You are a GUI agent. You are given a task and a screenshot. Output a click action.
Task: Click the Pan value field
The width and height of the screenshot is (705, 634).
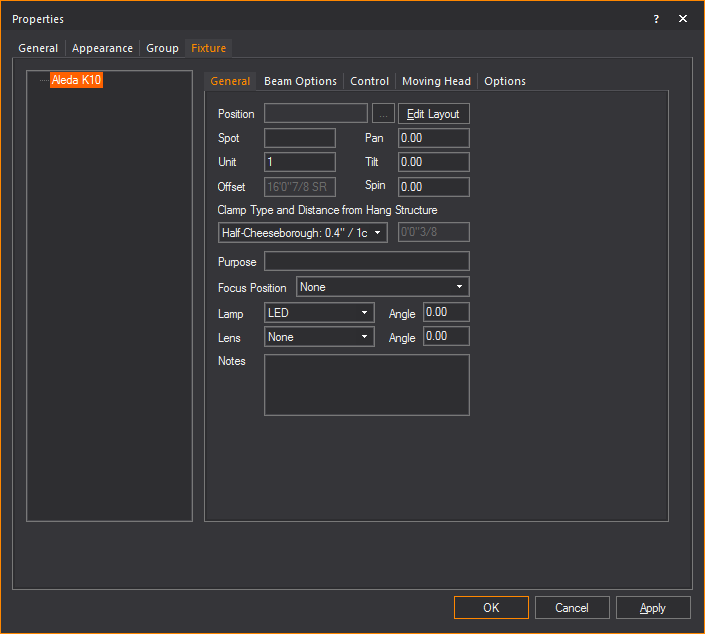point(433,138)
